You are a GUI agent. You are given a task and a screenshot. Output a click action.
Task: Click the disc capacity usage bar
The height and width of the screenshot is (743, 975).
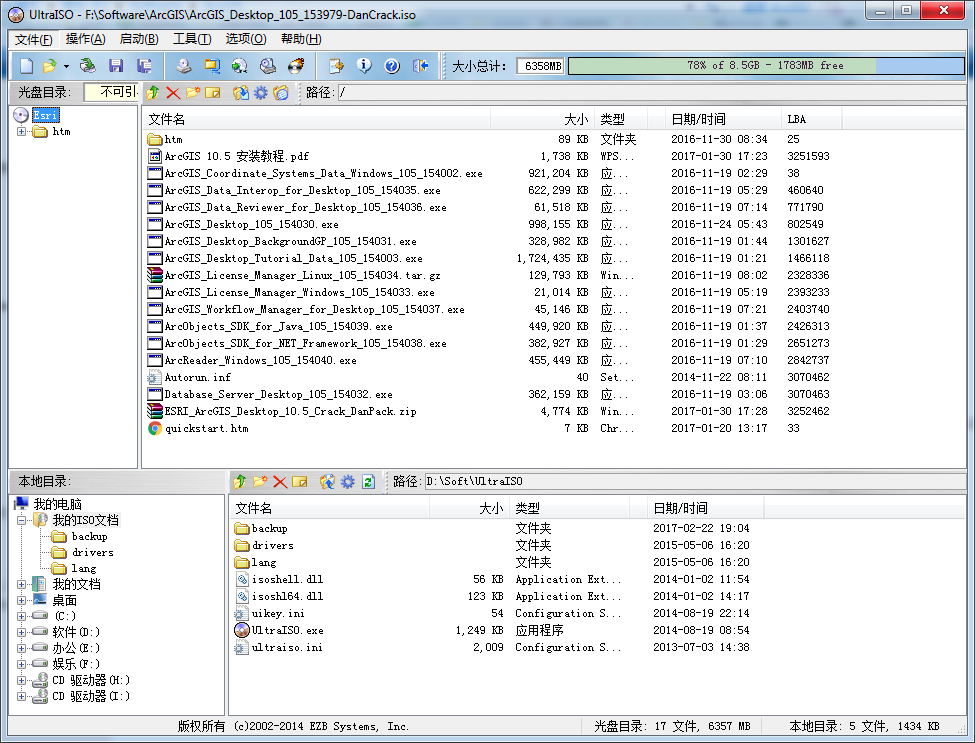point(764,66)
